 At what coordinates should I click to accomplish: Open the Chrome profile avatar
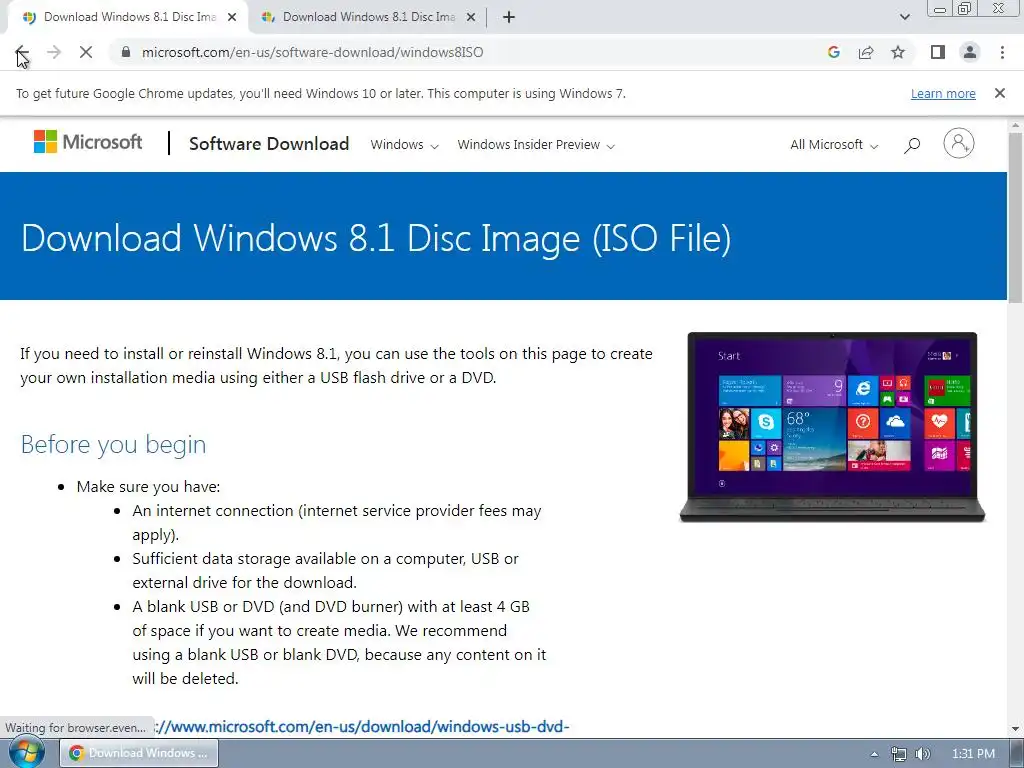point(970,52)
